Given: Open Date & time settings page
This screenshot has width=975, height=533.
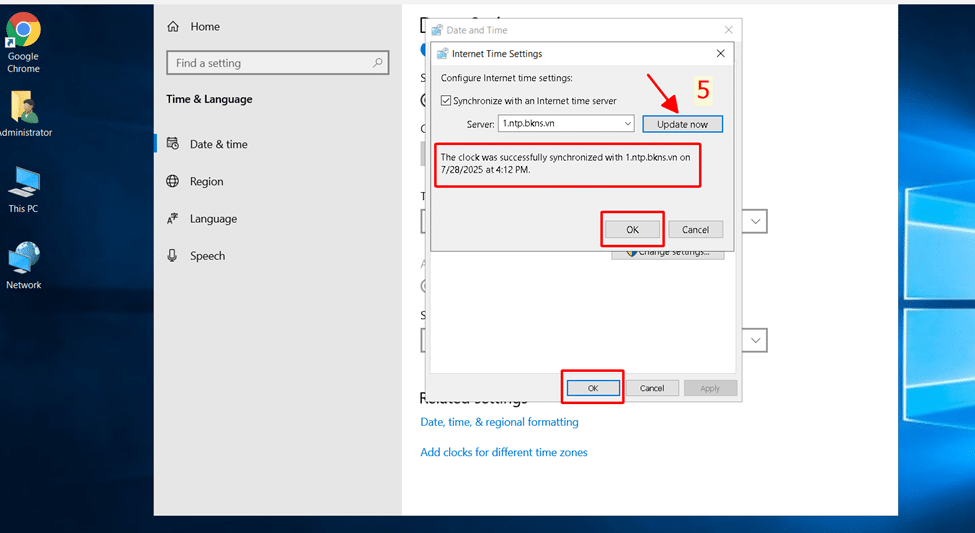Looking at the screenshot, I should pos(218,144).
